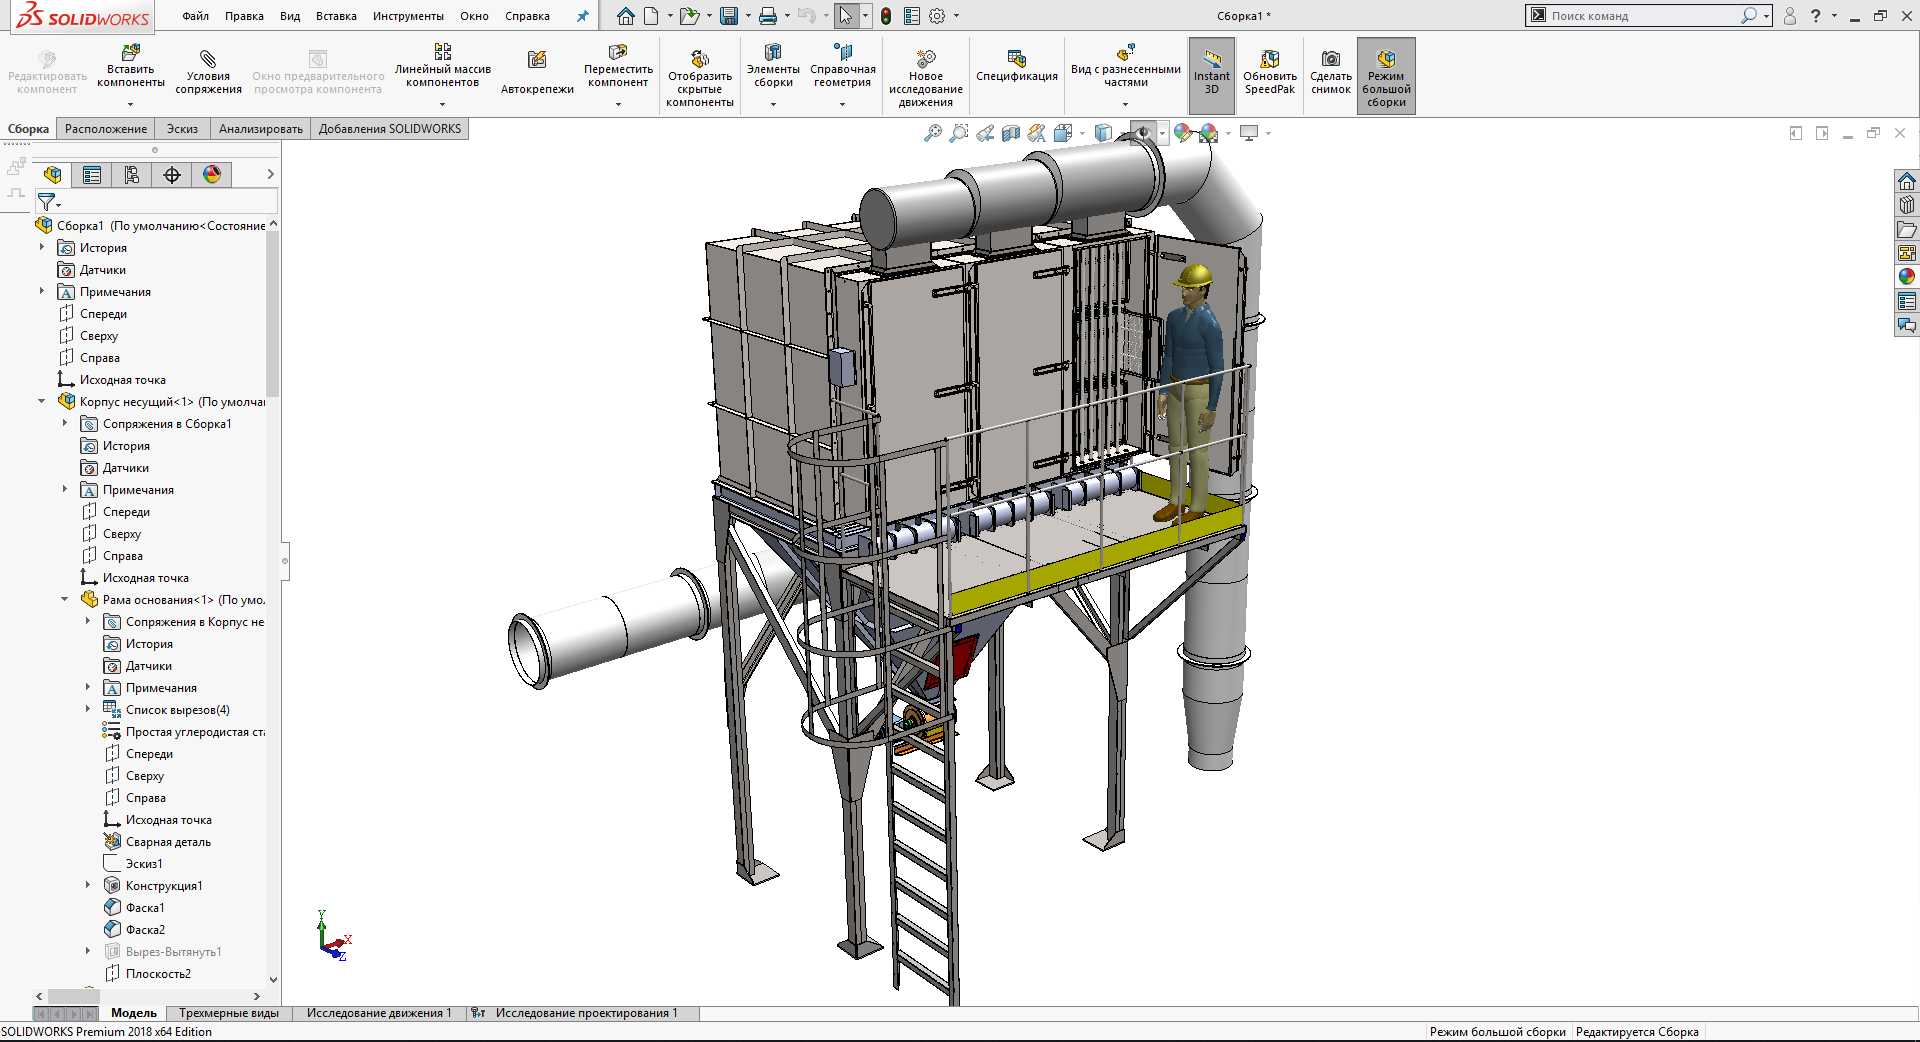The image size is (1920, 1042).
Task: Click the command search field (Поиск команд)
Action: [1640, 16]
